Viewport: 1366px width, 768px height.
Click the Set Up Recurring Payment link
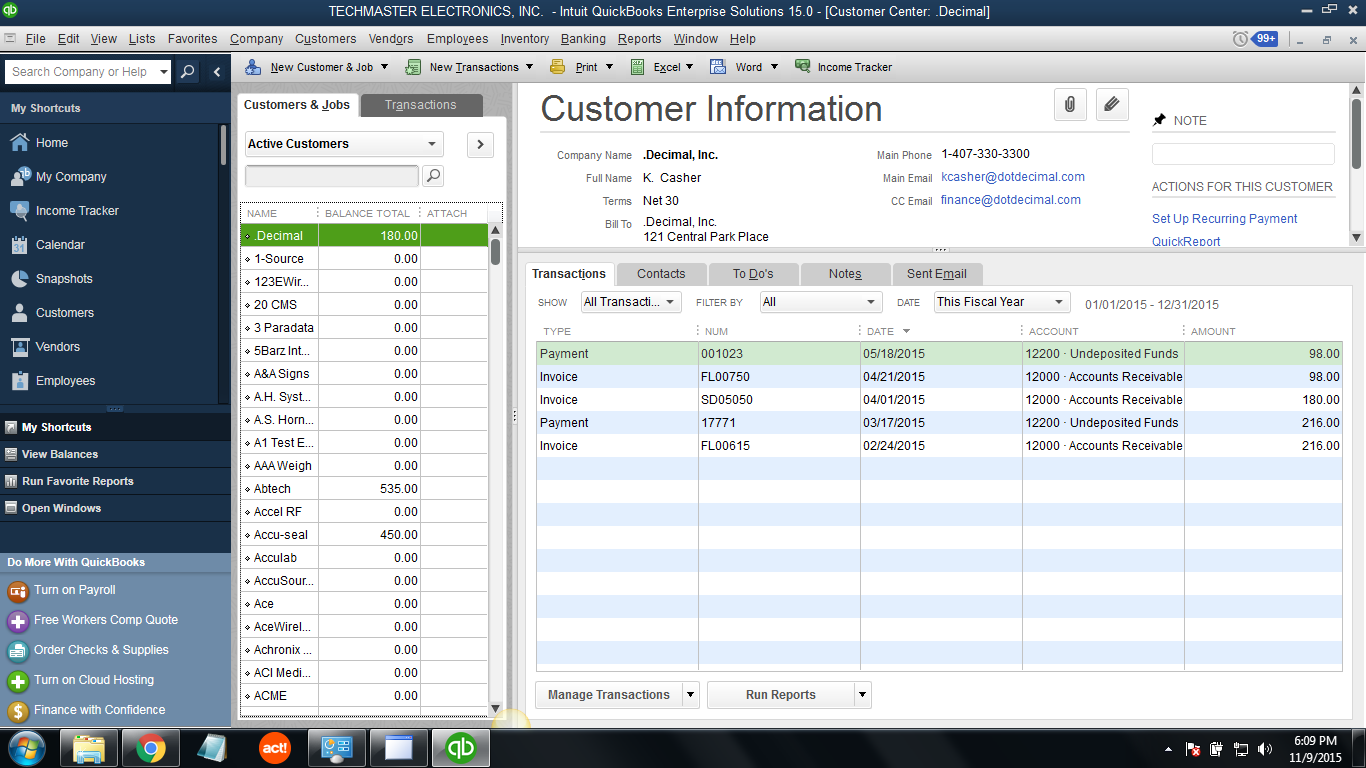click(1224, 219)
